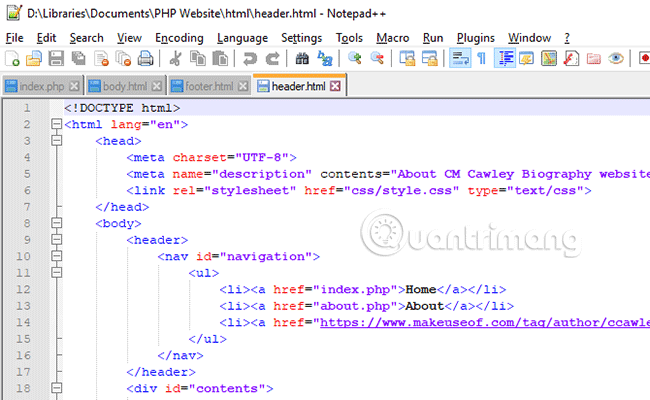The height and width of the screenshot is (400, 650).
Task: Open the File menu
Action: pos(15,38)
